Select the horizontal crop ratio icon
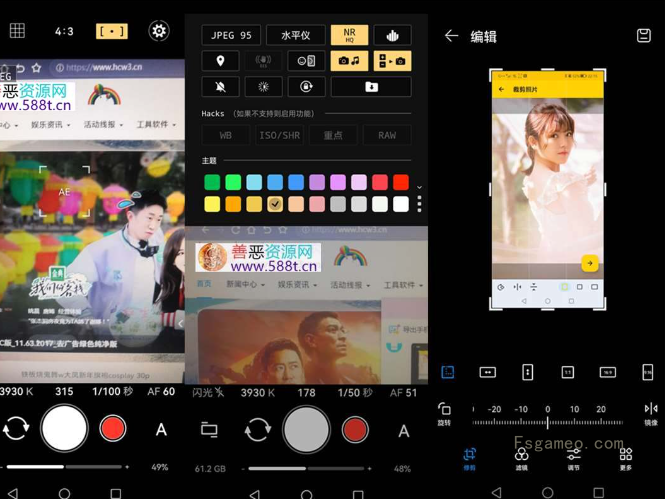The width and height of the screenshot is (665, 499). [x=488, y=372]
